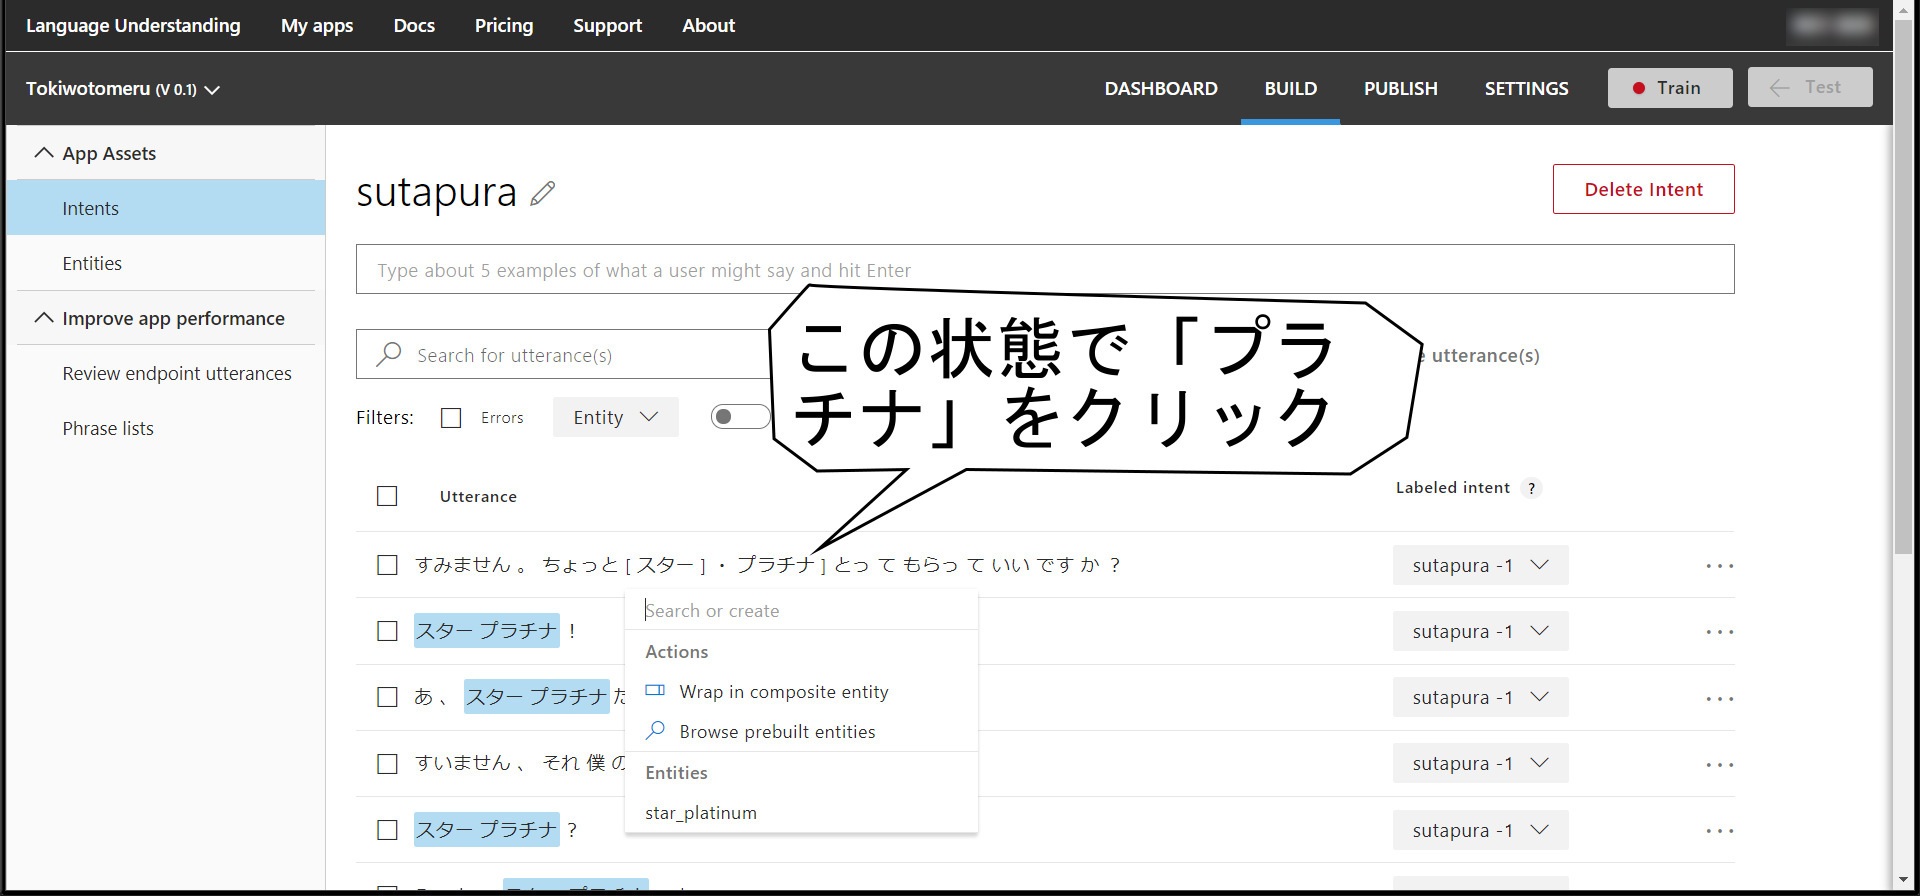Click the word プラチナ in the first utterance
The image size is (1920, 896).
(x=776, y=565)
